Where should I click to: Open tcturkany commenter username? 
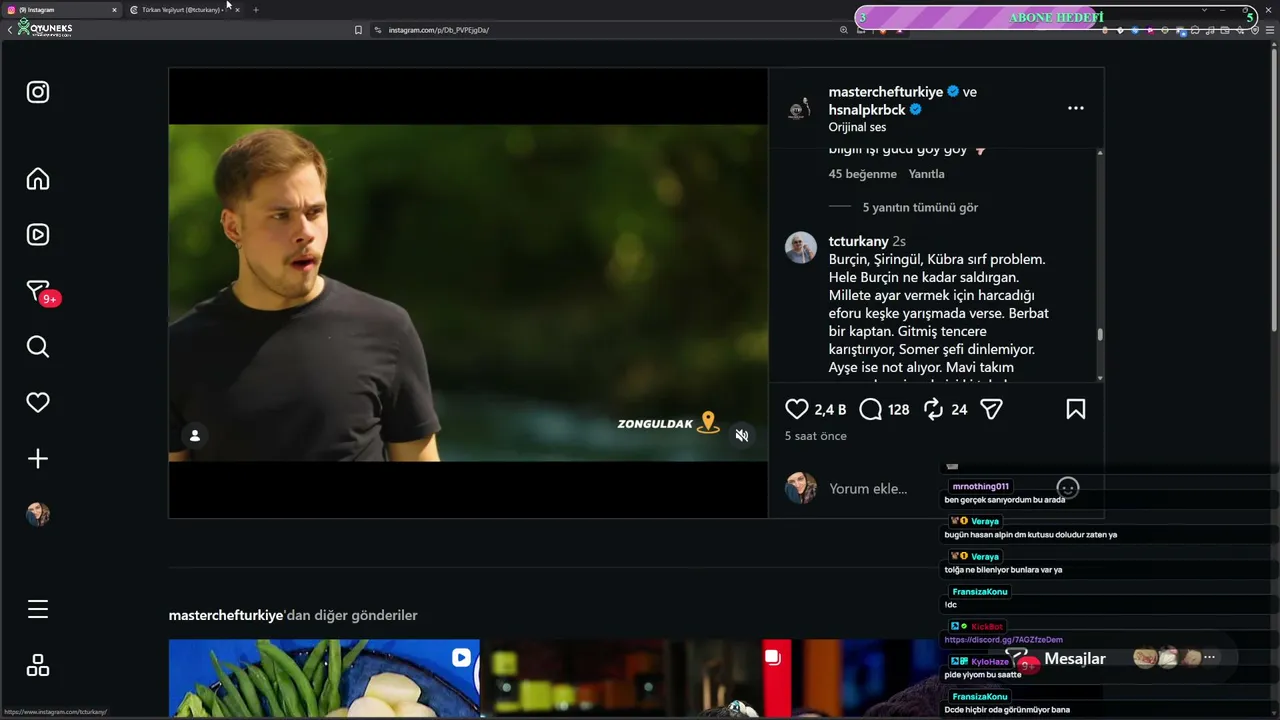tap(859, 241)
